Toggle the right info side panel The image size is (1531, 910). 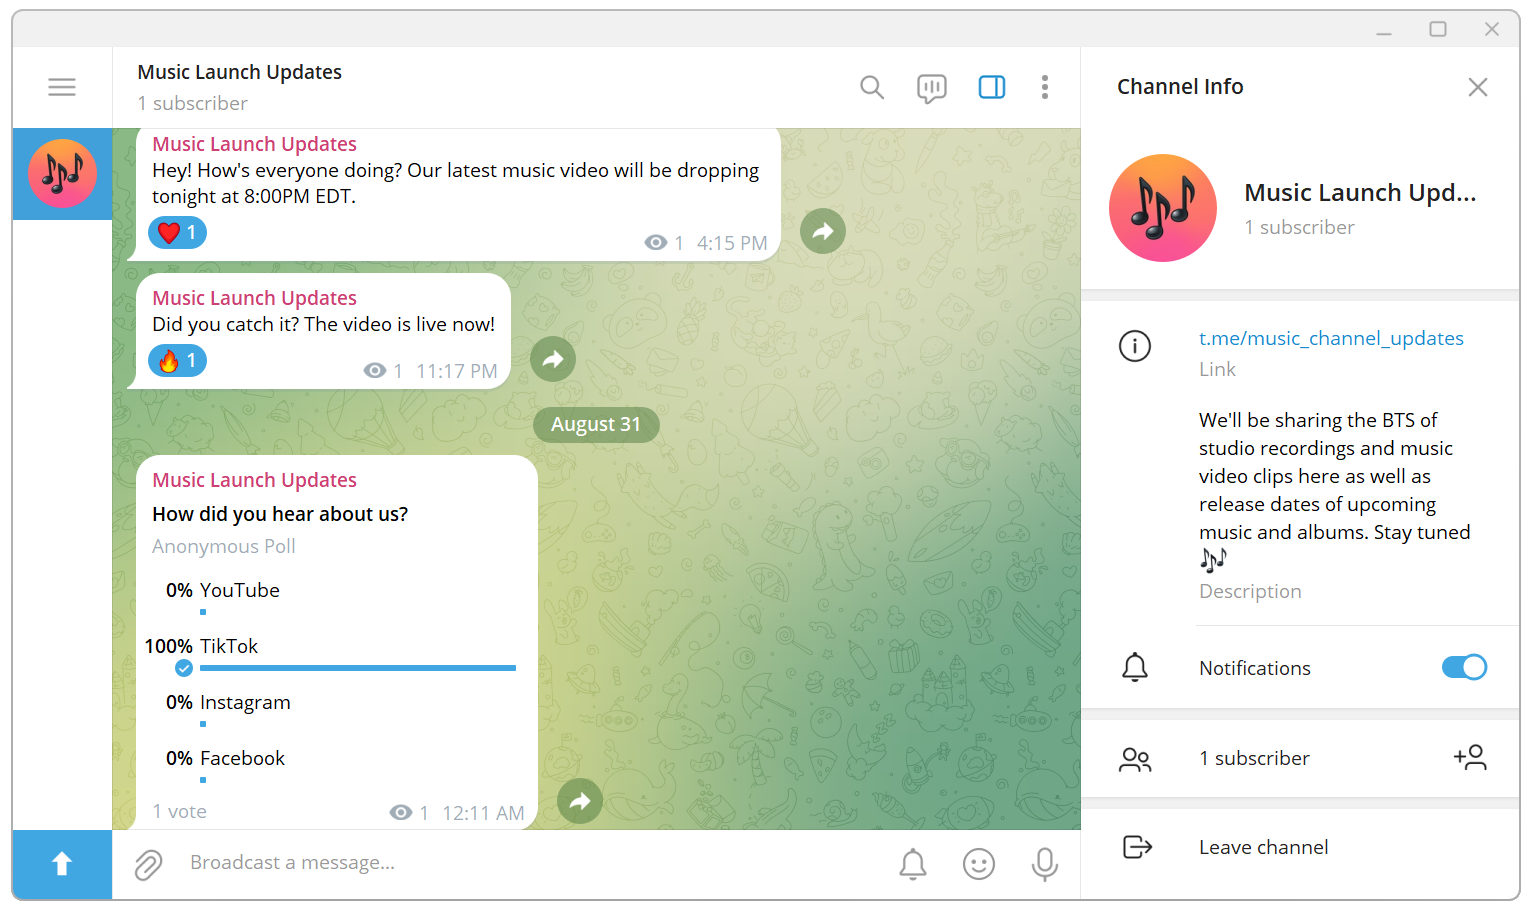click(992, 87)
